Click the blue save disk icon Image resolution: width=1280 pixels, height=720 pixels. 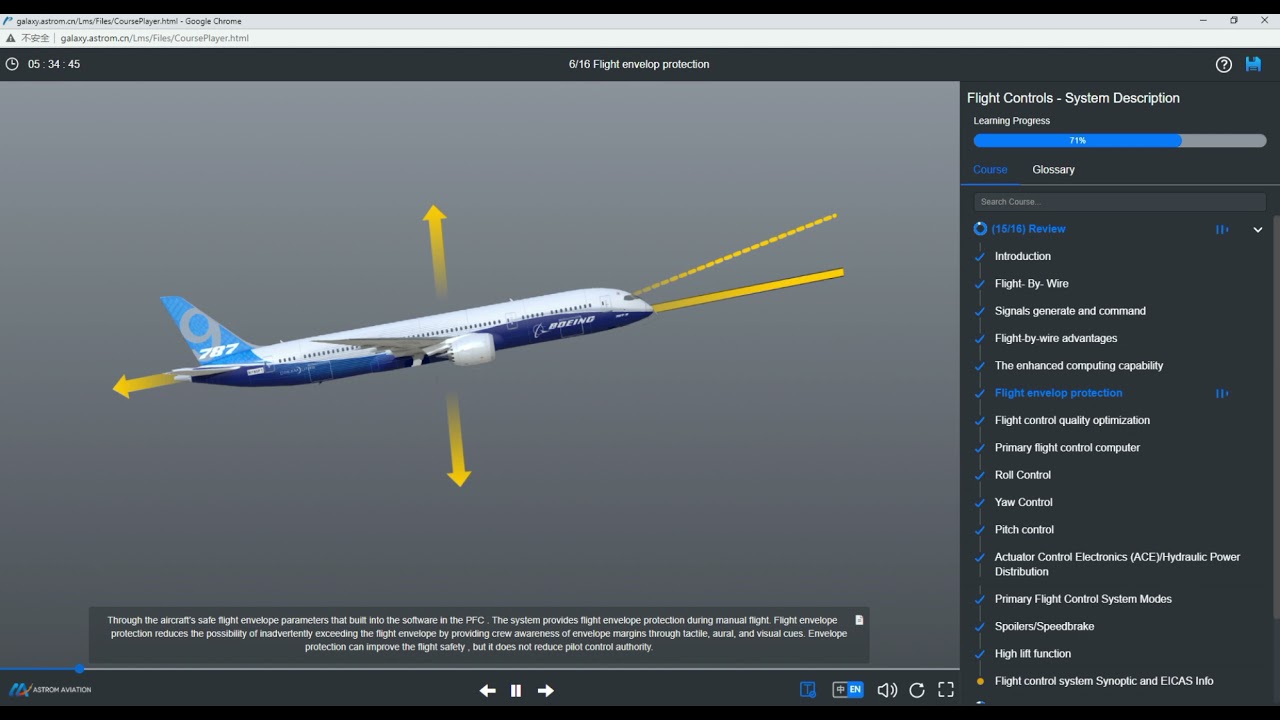click(x=1253, y=64)
